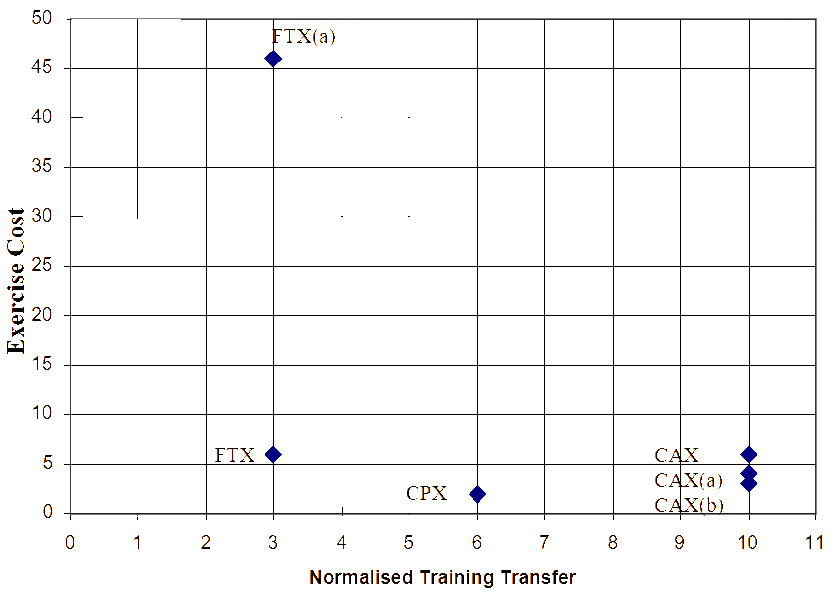Select the FTX text label

tap(235, 455)
